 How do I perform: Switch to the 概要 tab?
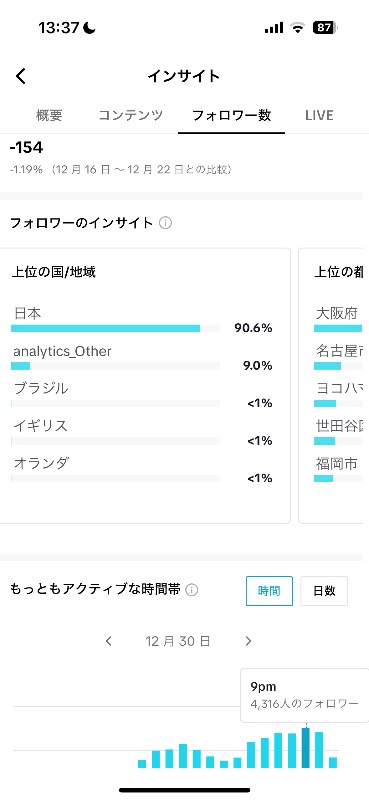click(49, 115)
